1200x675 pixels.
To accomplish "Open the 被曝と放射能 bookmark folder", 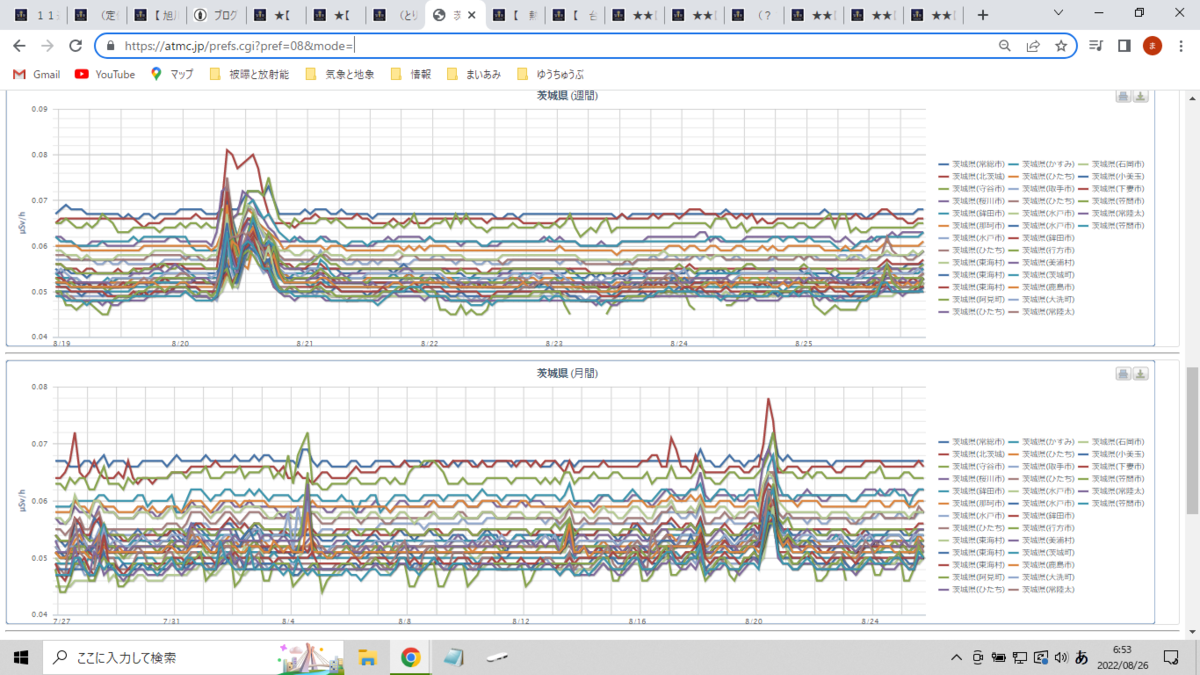I will pos(249,74).
